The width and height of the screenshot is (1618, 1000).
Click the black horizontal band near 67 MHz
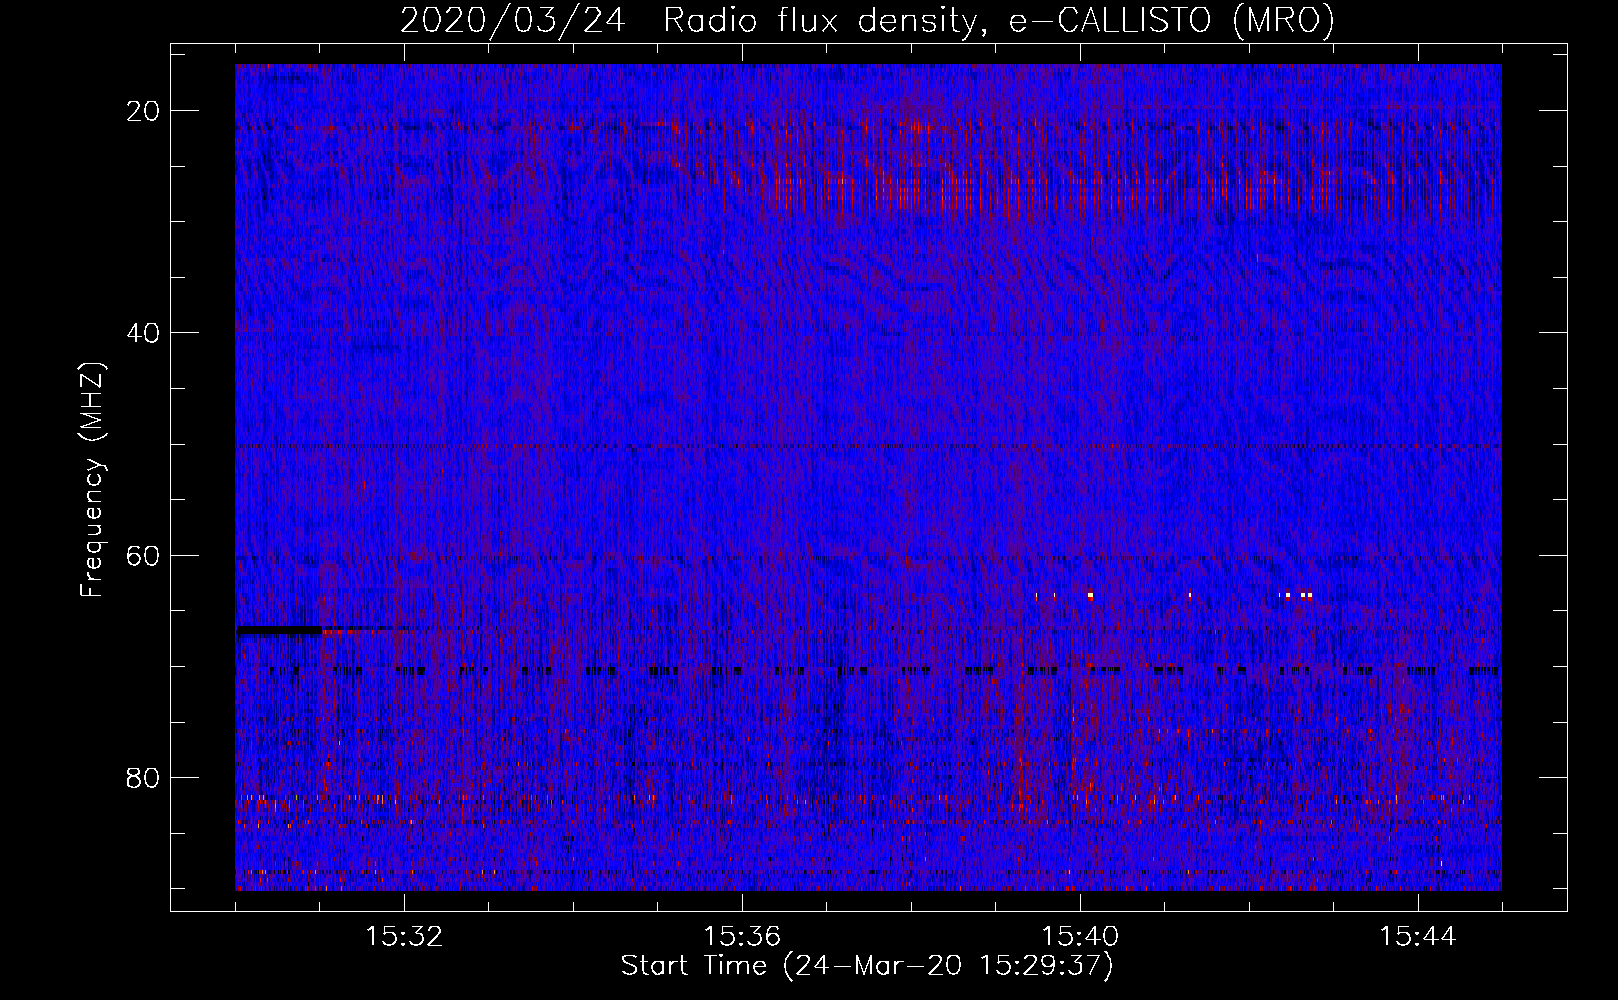279,630
